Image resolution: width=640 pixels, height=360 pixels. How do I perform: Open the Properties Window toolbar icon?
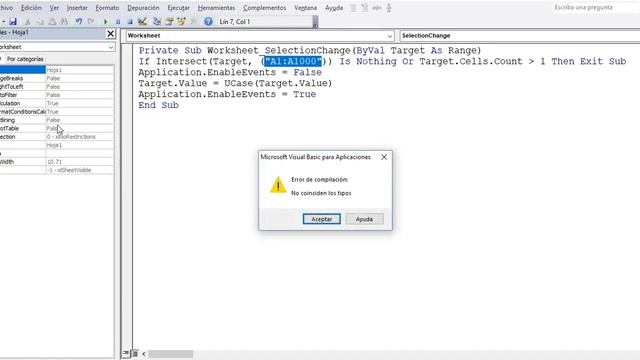pyautogui.click(x=169, y=22)
